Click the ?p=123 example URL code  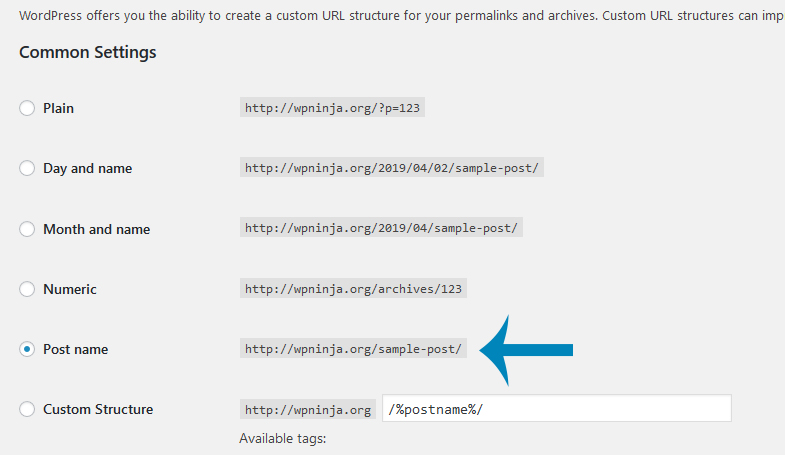click(332, 108)
